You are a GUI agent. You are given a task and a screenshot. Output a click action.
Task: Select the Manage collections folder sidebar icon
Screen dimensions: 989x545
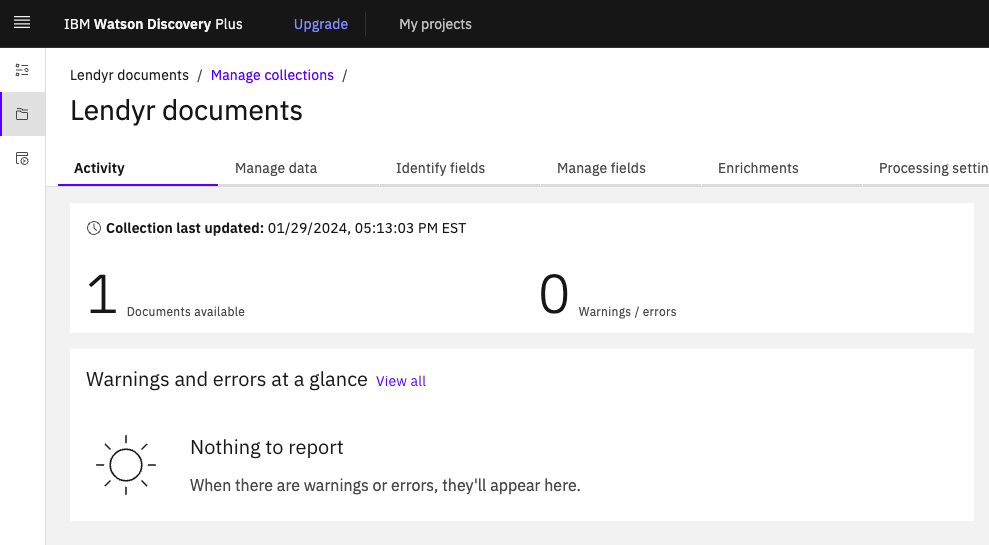[x=22, y=114]
